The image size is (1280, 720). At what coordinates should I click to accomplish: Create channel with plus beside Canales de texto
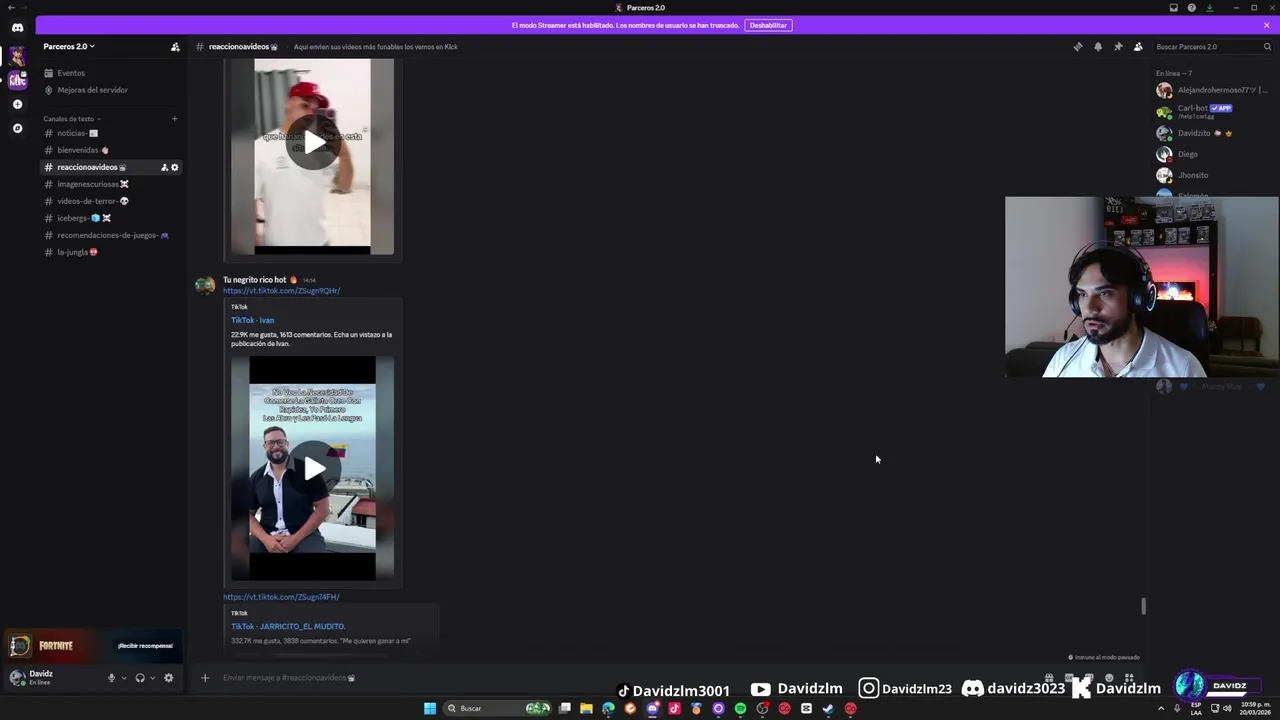pyautogui.click(x=174, y=119)
